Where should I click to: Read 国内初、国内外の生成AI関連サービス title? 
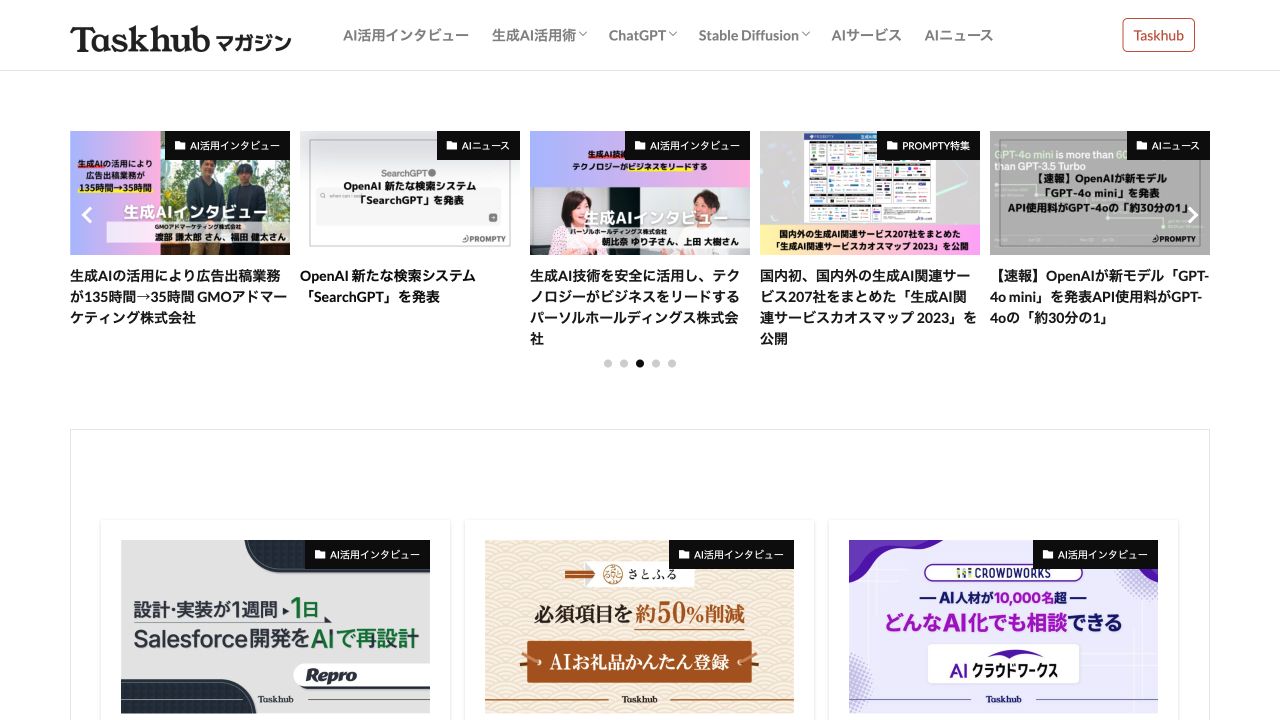[x=868, y=307]
